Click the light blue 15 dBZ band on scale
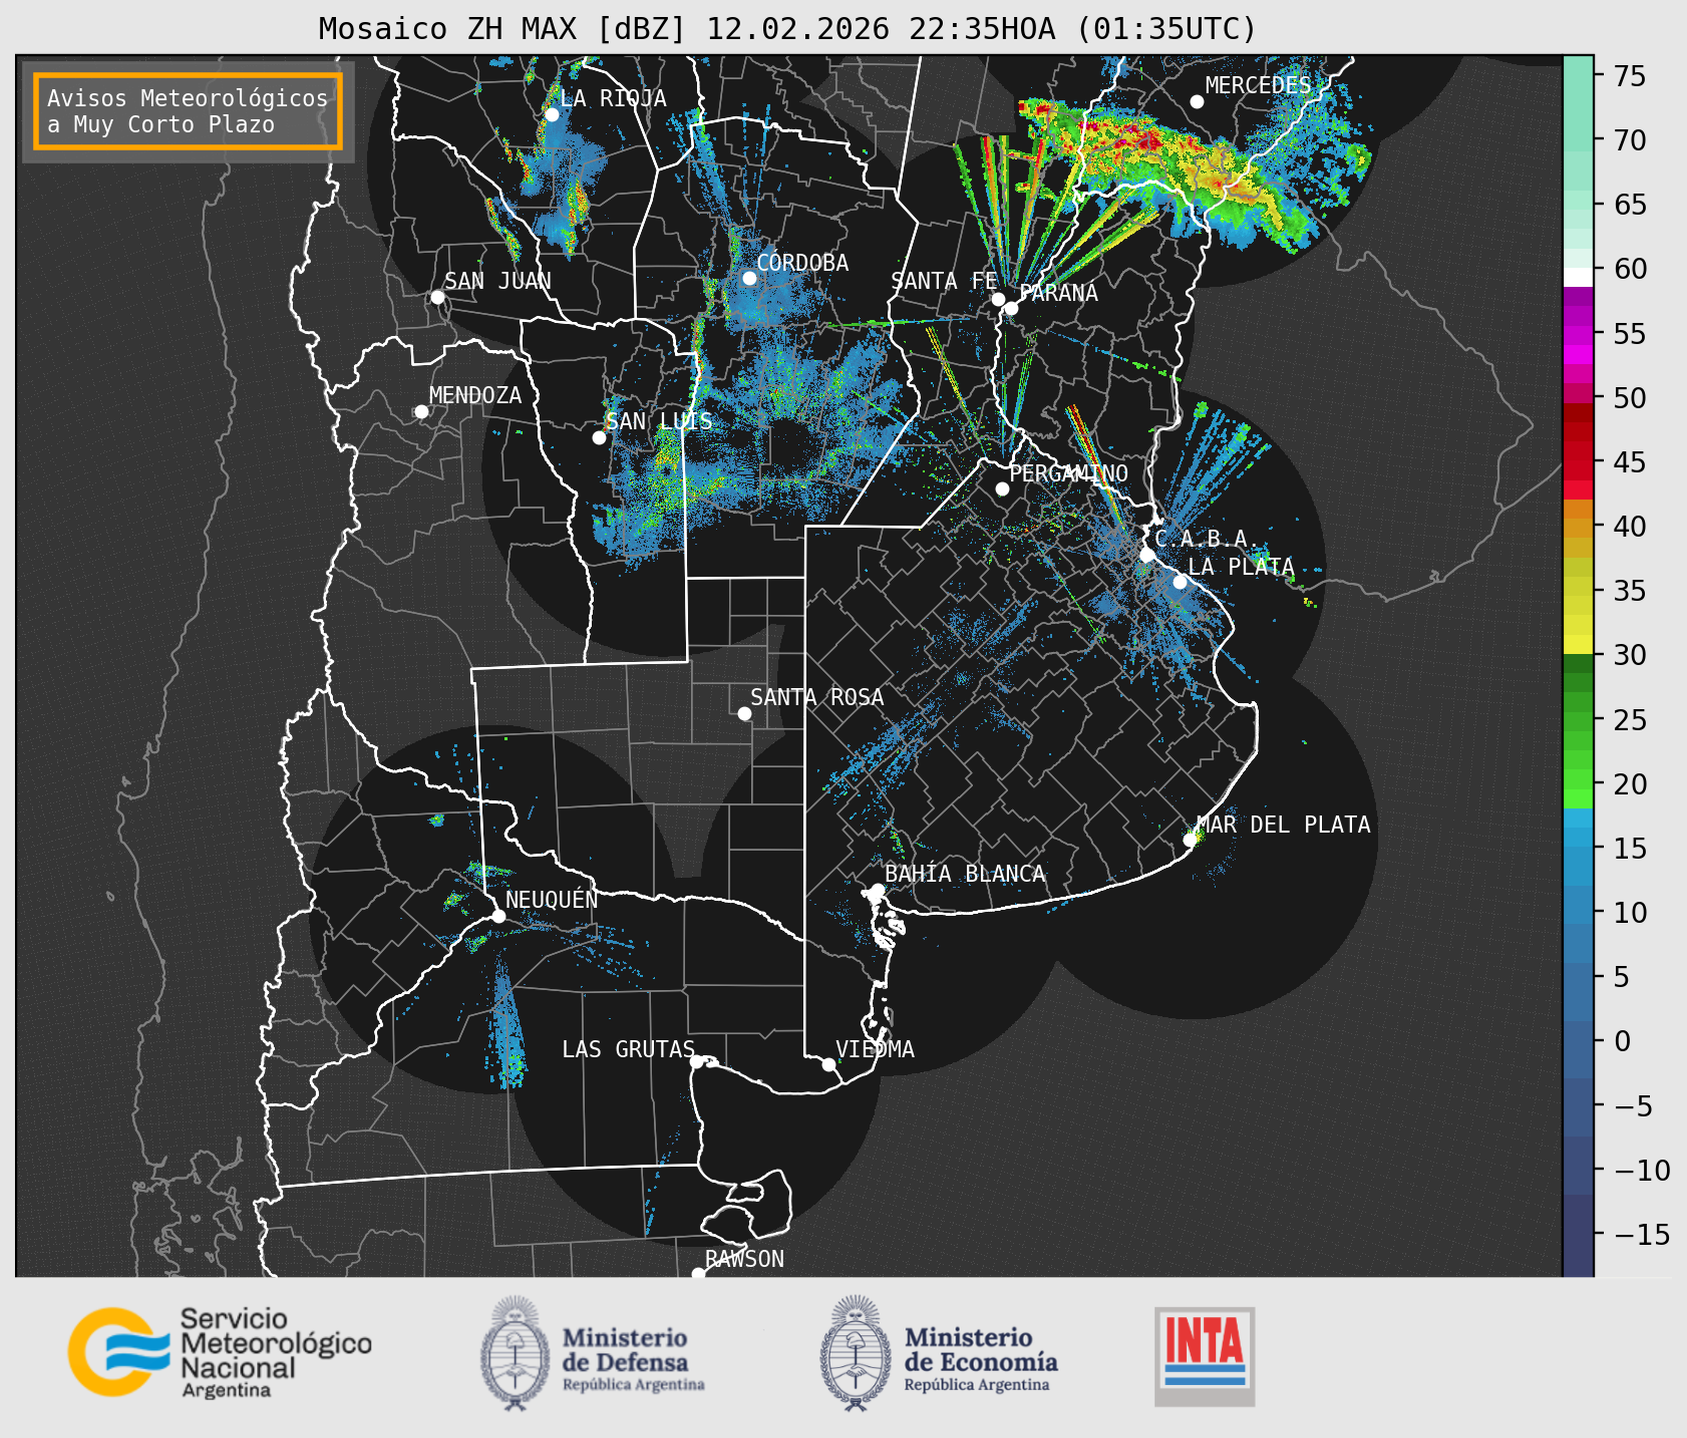 (1578, 849)
